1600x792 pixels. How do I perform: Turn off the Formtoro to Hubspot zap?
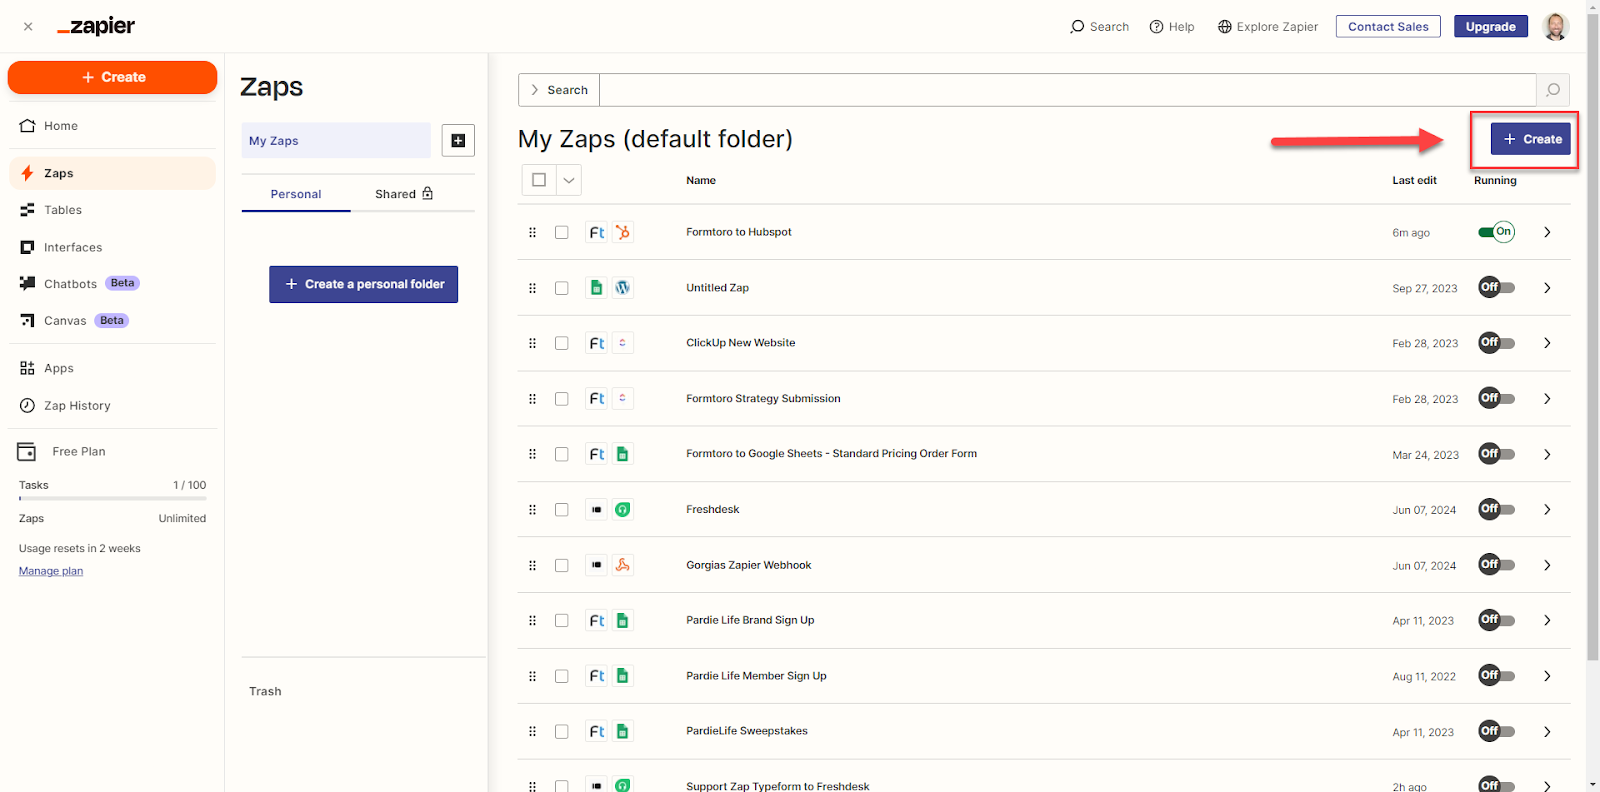[x=1496, y=232]
